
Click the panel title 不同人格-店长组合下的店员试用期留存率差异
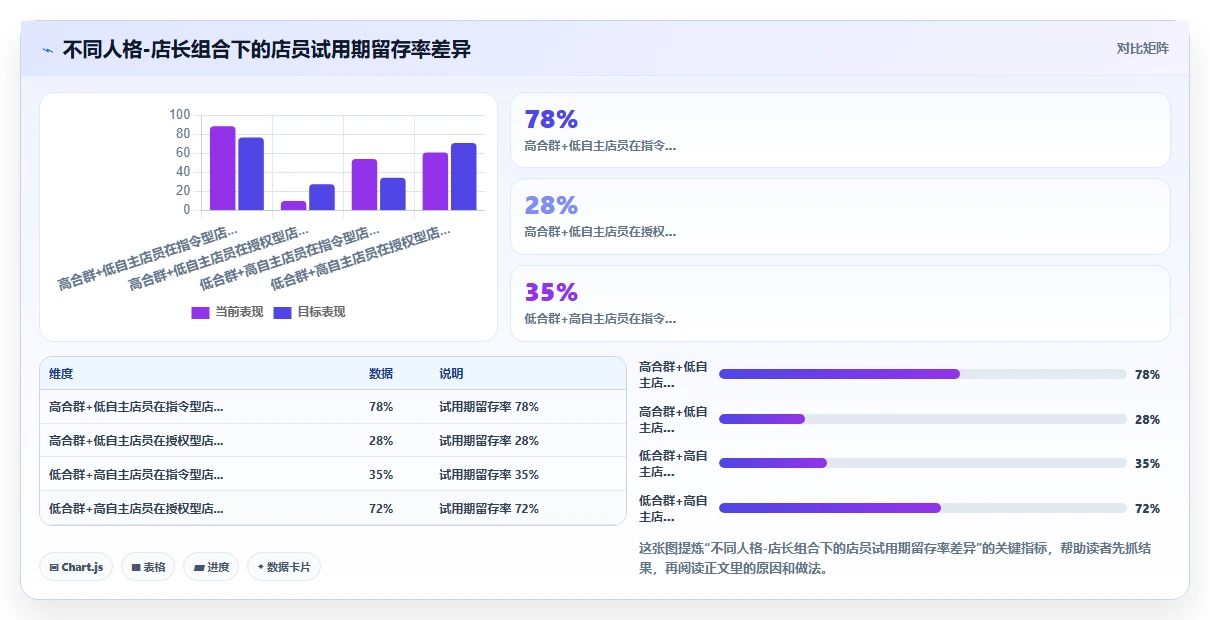point(266,49)
